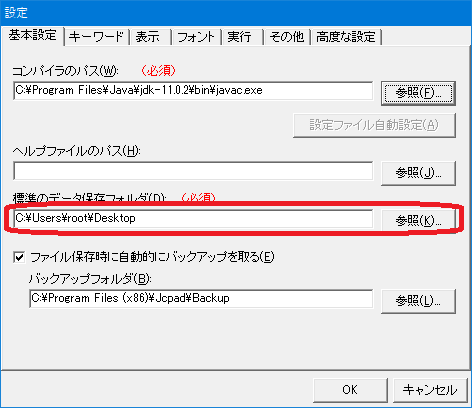Click the 設定ファイル自動設定(A) button
The image size is (472, 408).
point(374,125)
